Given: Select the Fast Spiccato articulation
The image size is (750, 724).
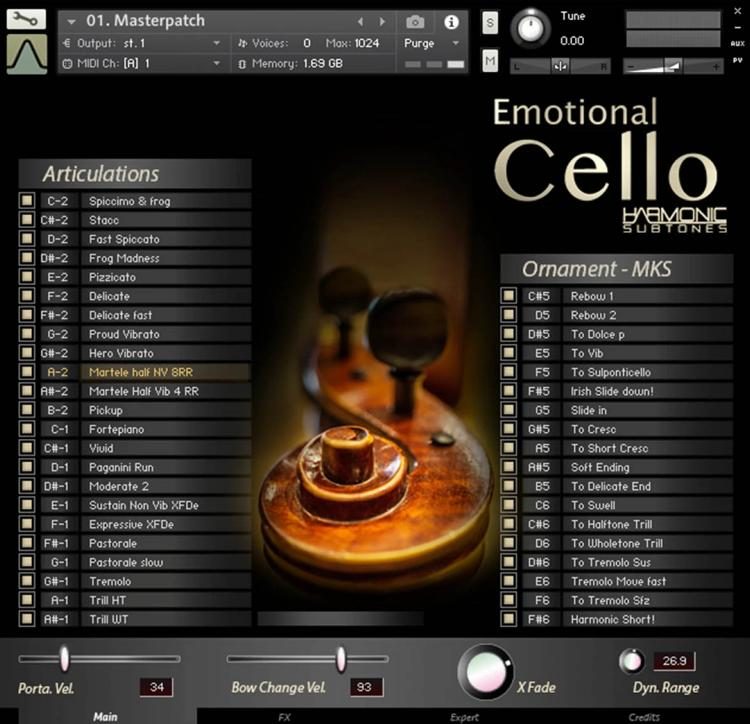Looking at the screenshot, I should (x=165, y=239).
